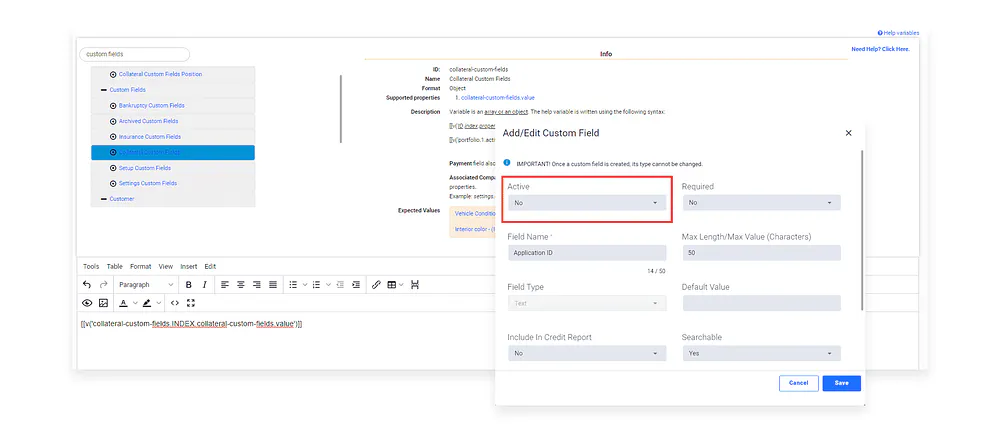Image resolution: width=1000 pixels, height=431 pixels.
Task: Insert a link with the chain icon
Action: tap(376, 285)
